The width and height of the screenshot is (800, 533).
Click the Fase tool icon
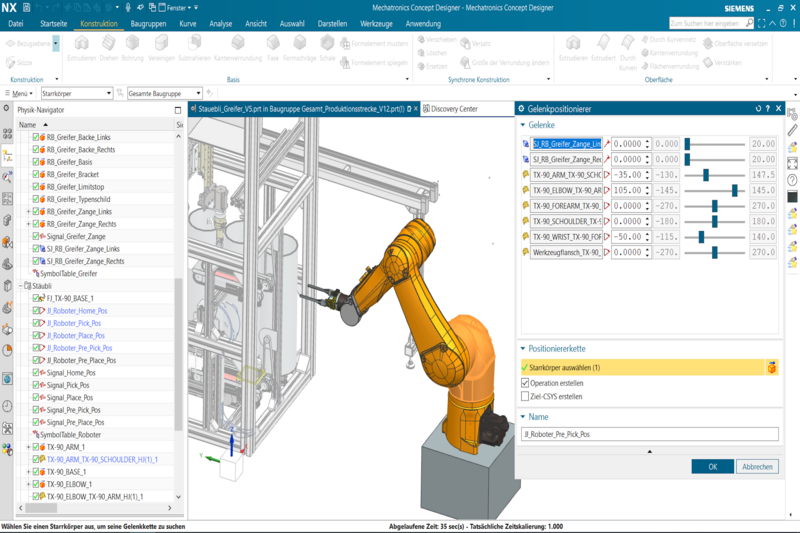(273, 43)
